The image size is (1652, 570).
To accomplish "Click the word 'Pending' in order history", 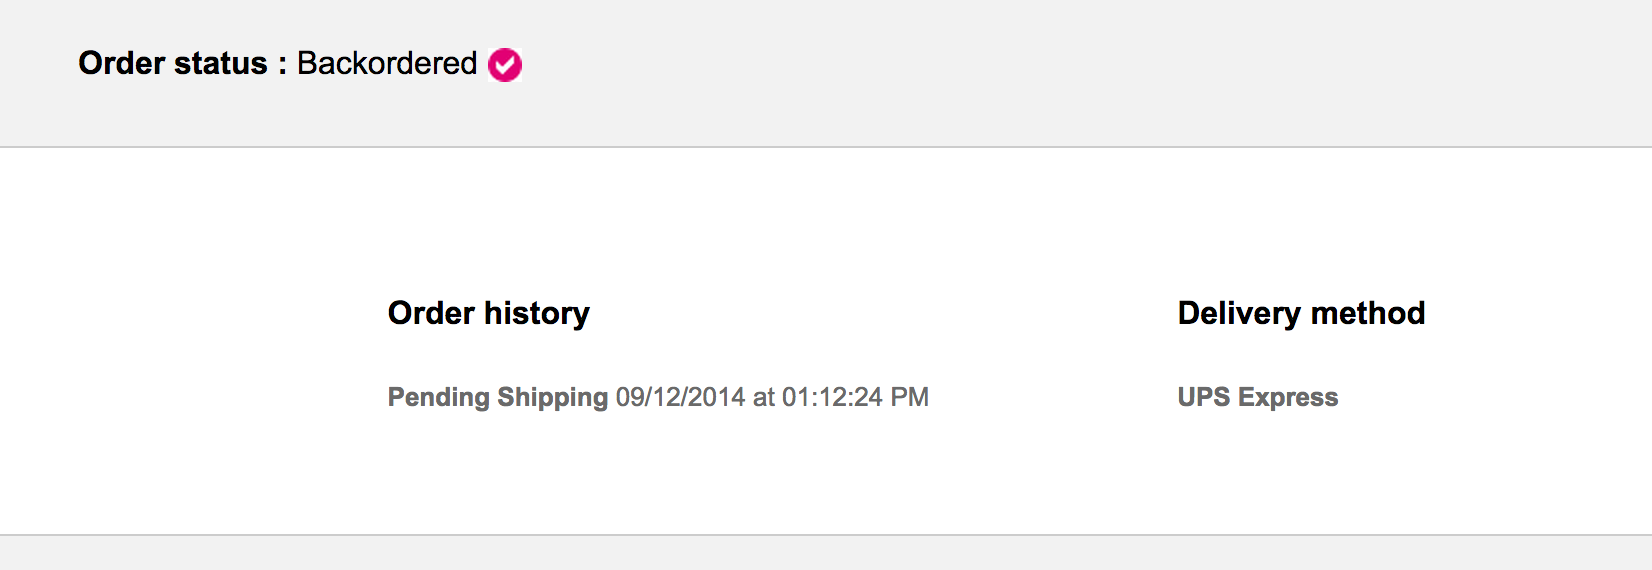I will pos(438,397).
